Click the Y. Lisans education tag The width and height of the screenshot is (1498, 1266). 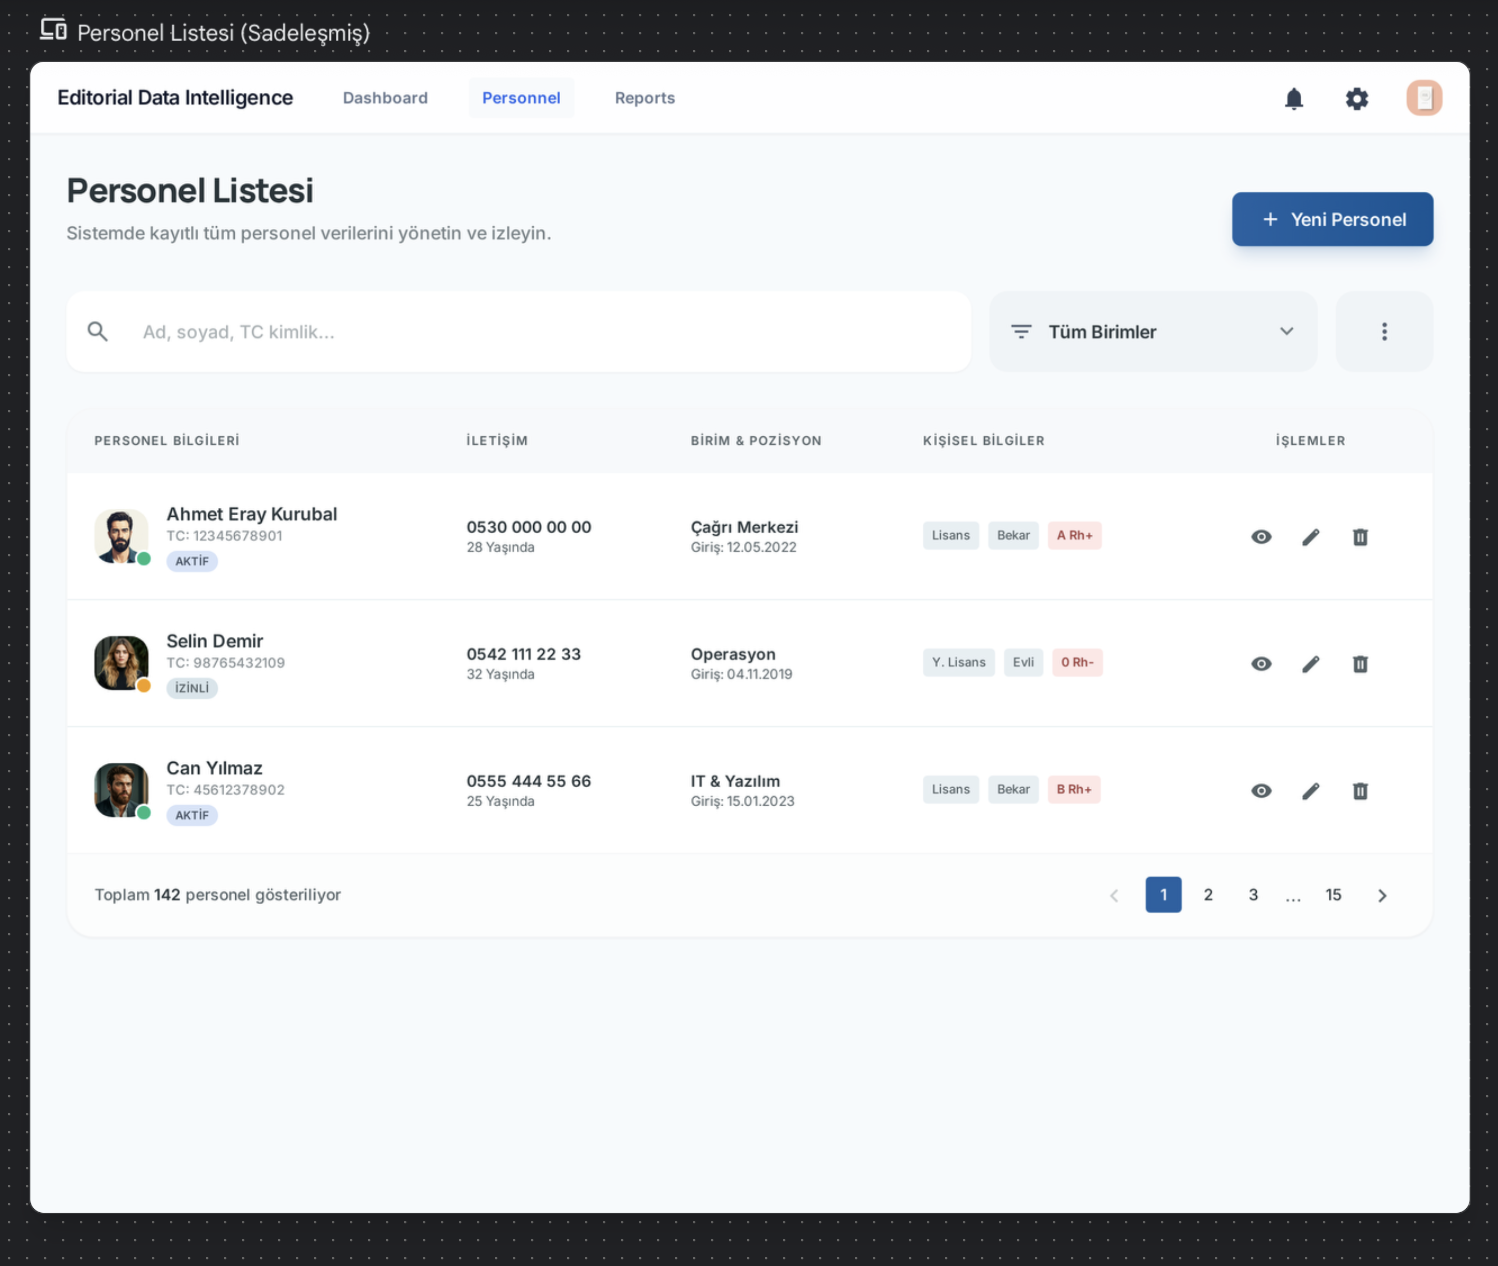pos(959,662)
